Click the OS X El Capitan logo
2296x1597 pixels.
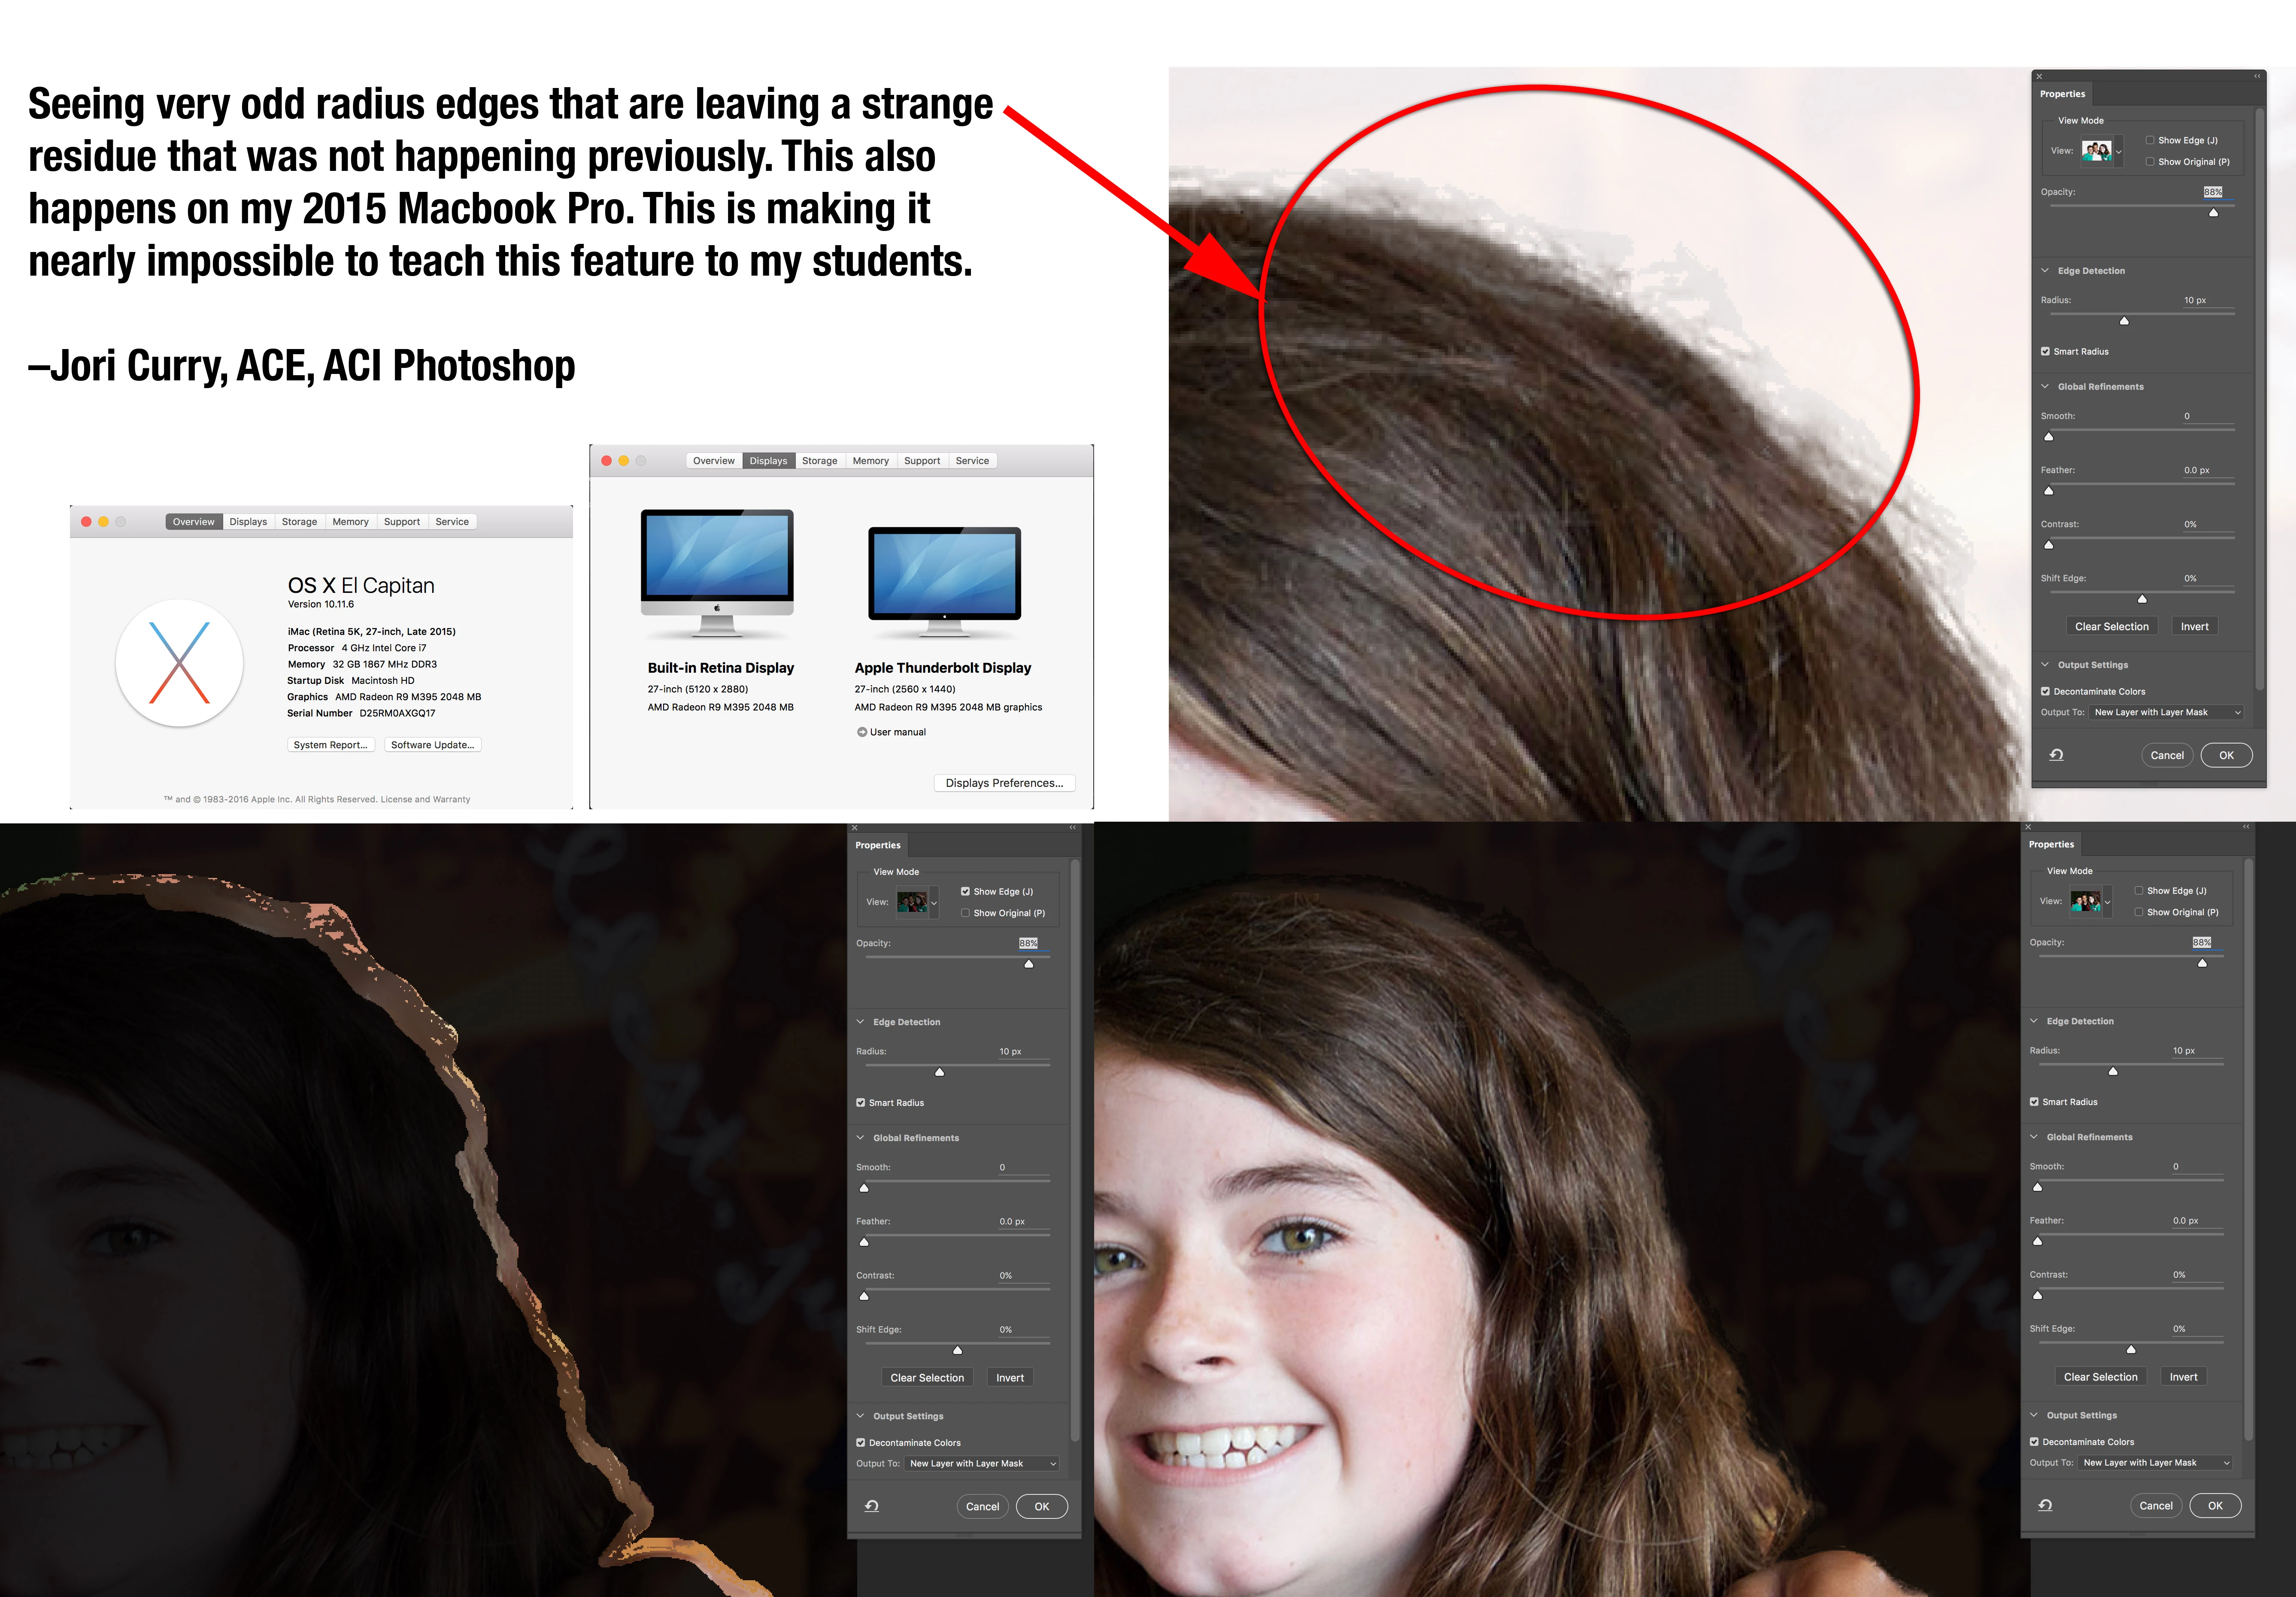[179, 662]
